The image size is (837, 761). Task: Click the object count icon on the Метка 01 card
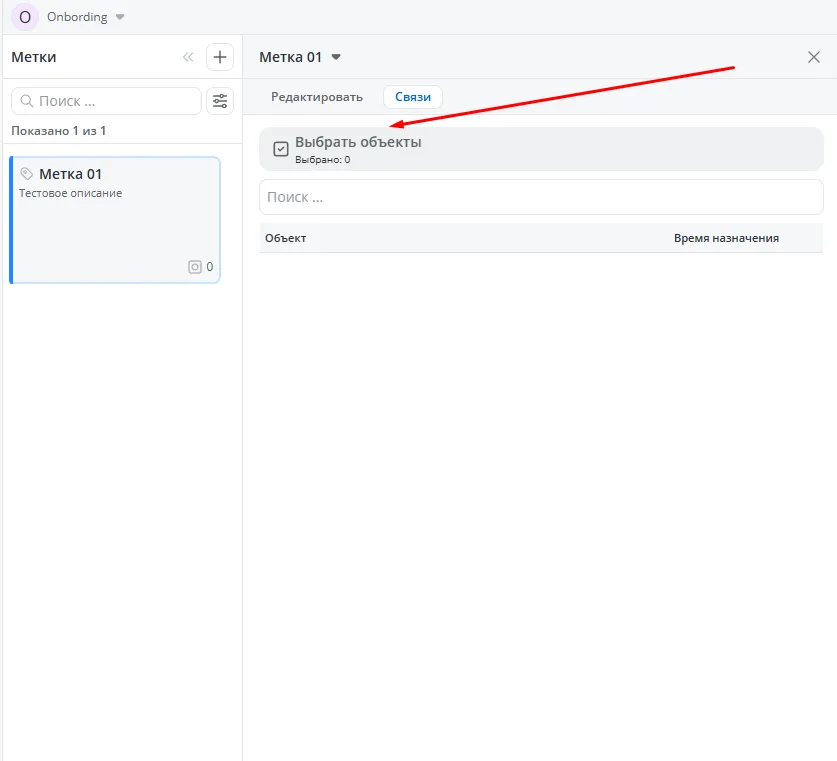point(195,267)
